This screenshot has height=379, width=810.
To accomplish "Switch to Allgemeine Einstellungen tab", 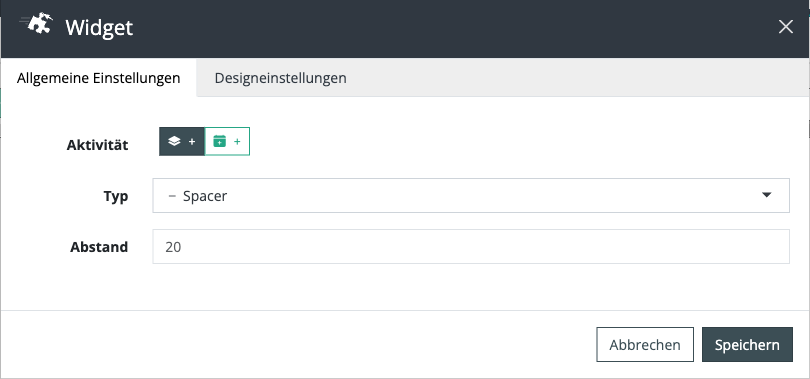I will click(x=99, y=78).
